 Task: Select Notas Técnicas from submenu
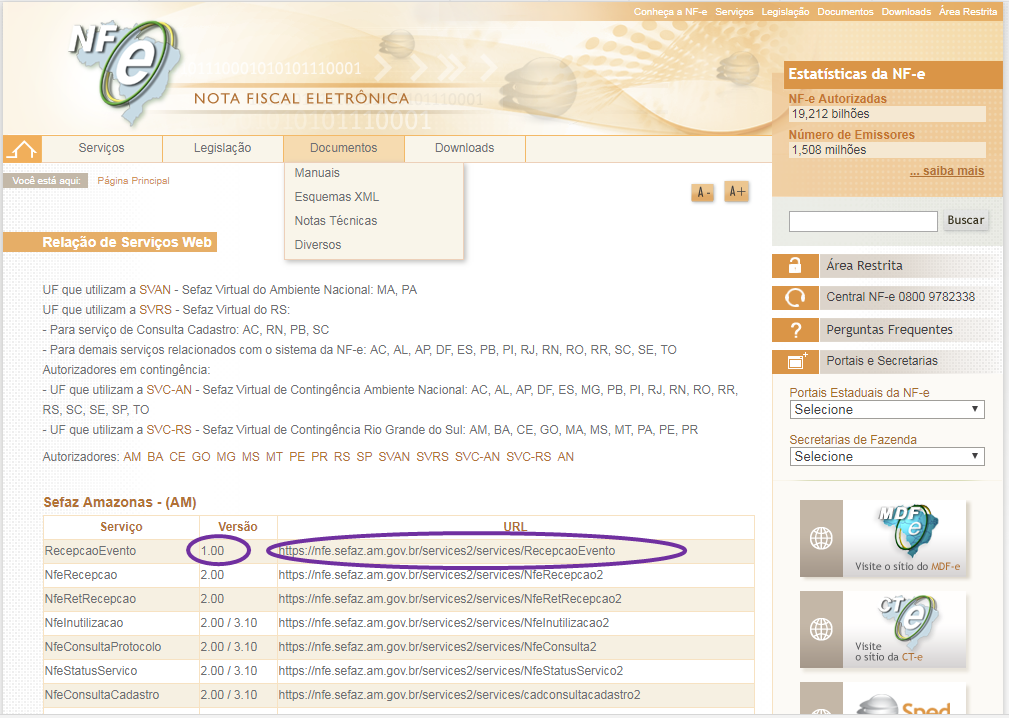tap(336, 221)
